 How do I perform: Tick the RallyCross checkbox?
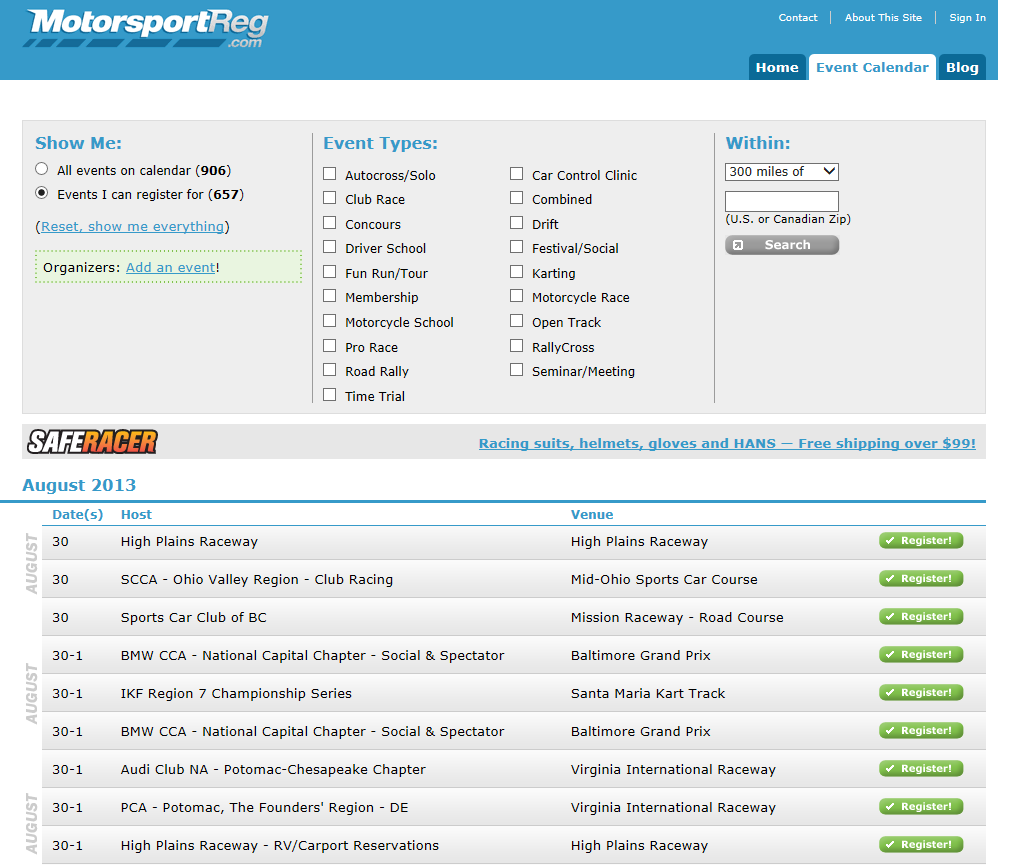517,346
